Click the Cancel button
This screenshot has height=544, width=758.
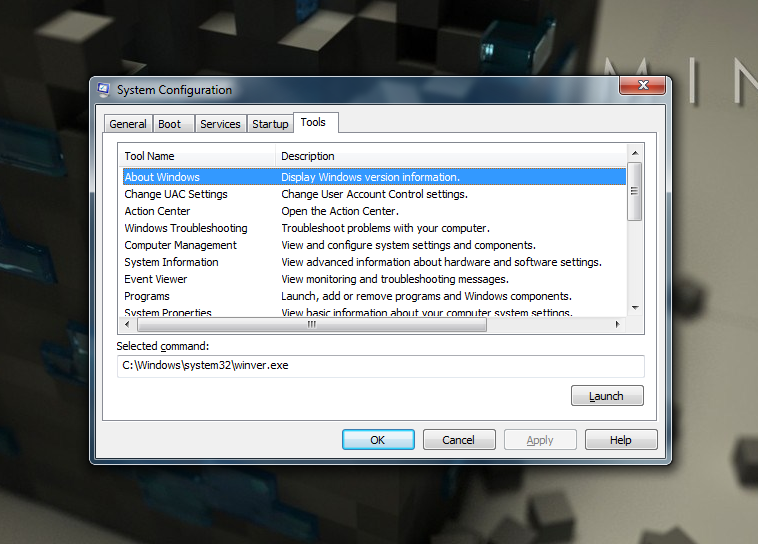(x=459, y=440)
